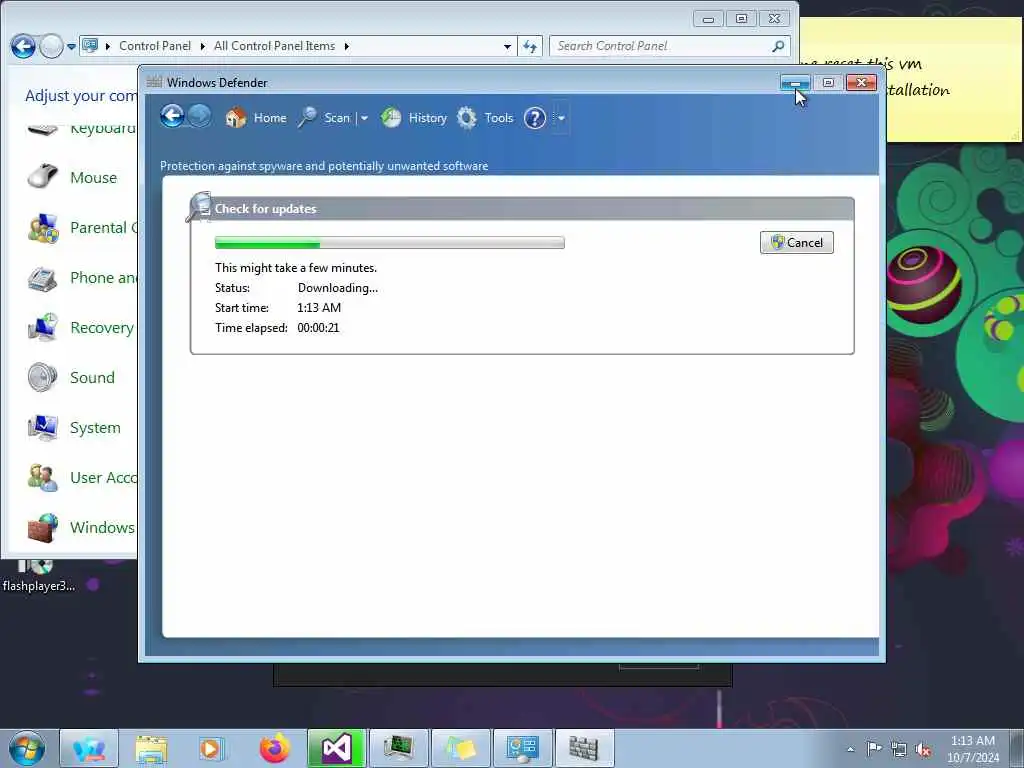Click the Scan label in Defender toolbar
Screen dimensions: 1024x768
[337, 118]
